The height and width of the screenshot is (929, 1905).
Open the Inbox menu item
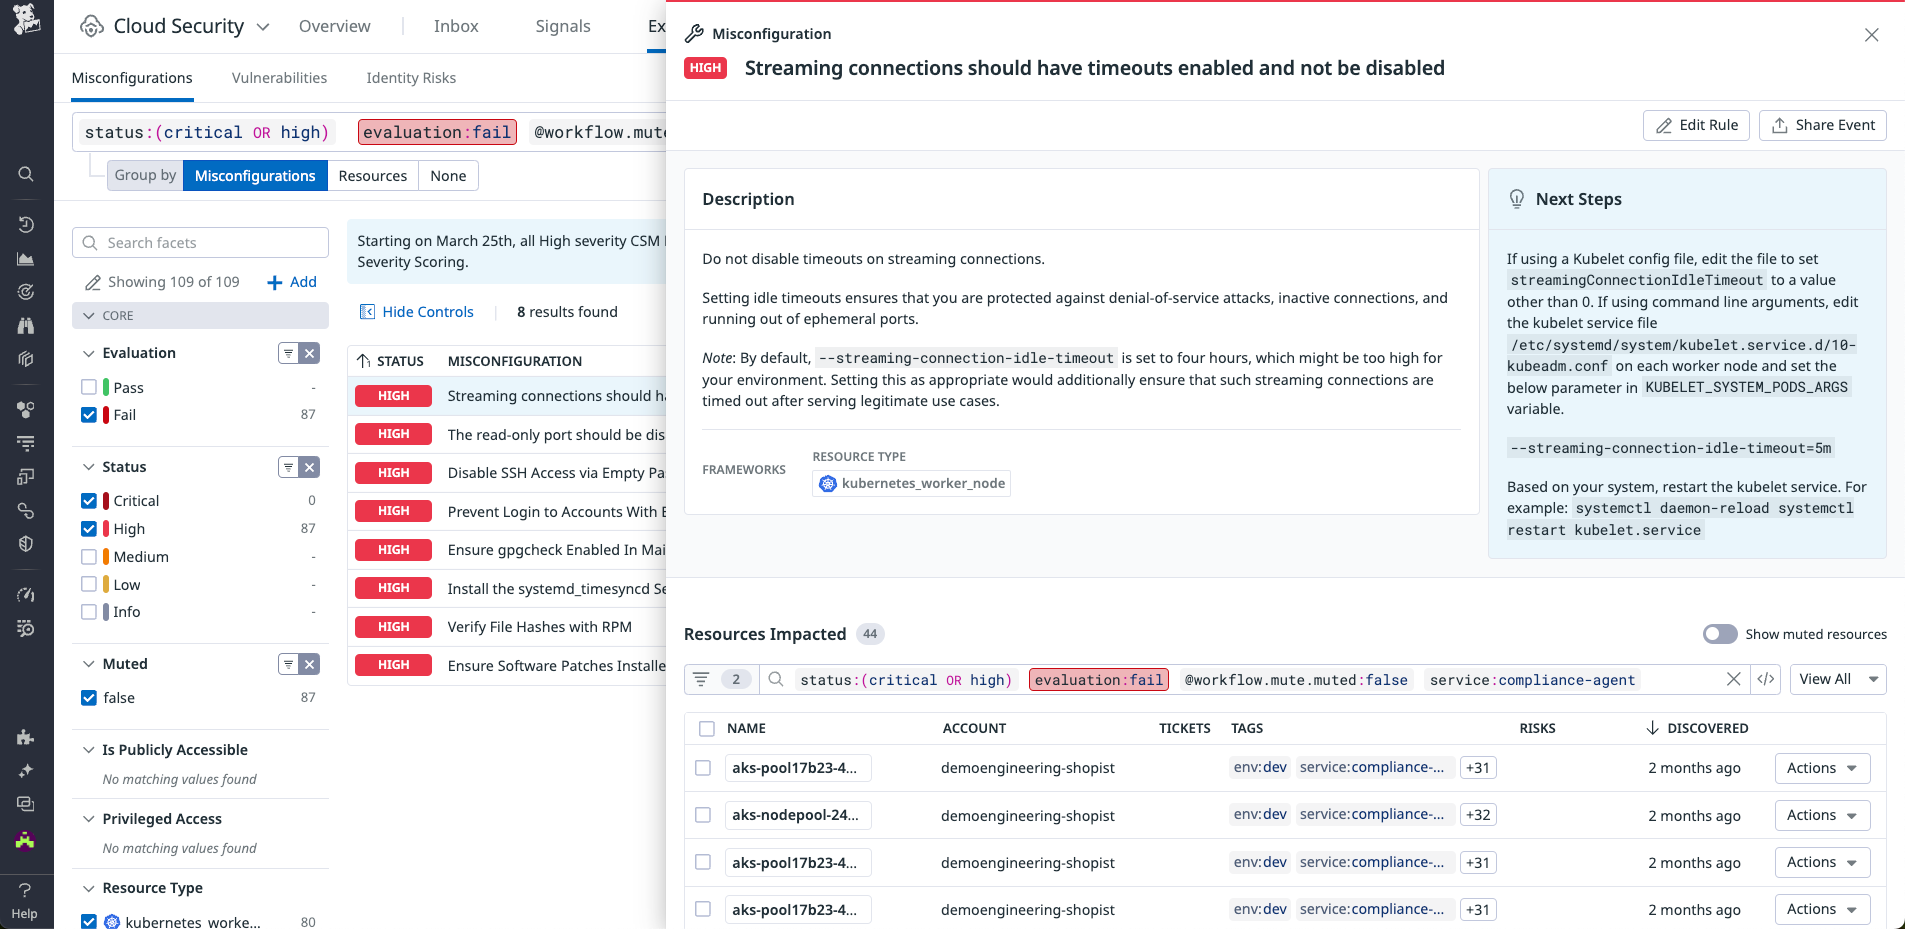coord(456,26)
